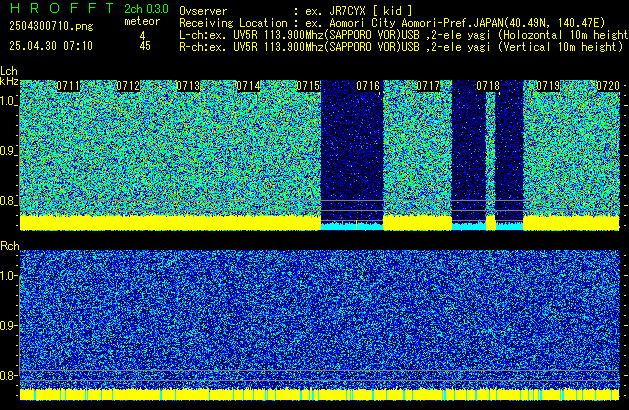The height and width of the screenshot is (410, 629).
Task: Click the R-ch receiver description line
Action: [x=401, y=47]
